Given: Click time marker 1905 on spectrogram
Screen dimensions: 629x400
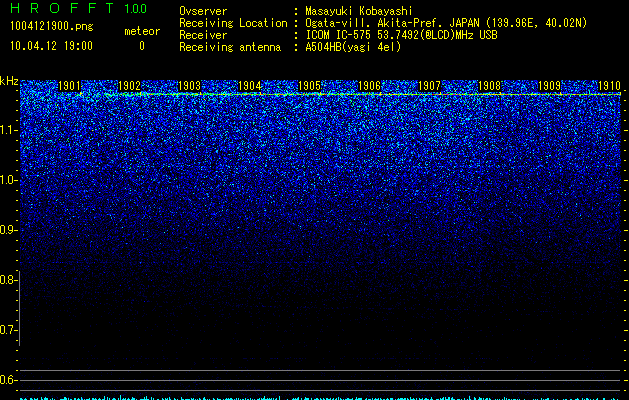Looking at the screenshot, I should coord(309,86).
